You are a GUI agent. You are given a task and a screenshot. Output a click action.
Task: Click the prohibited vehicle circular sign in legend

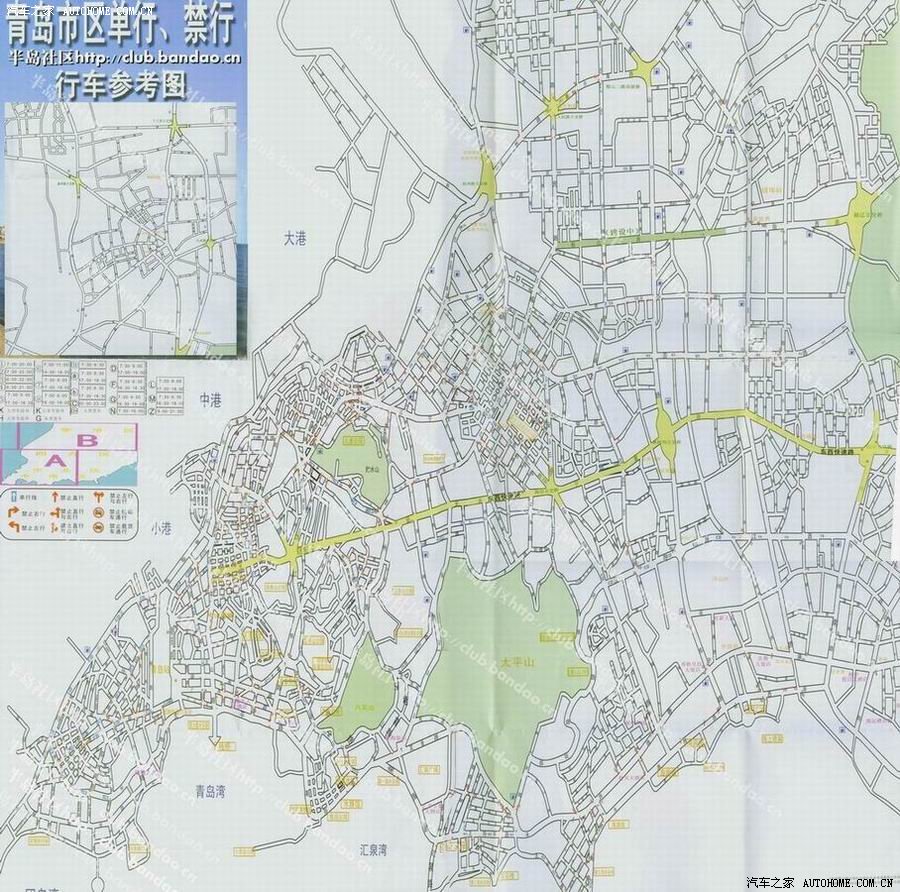pyautogui.click(x=100, y=512)
